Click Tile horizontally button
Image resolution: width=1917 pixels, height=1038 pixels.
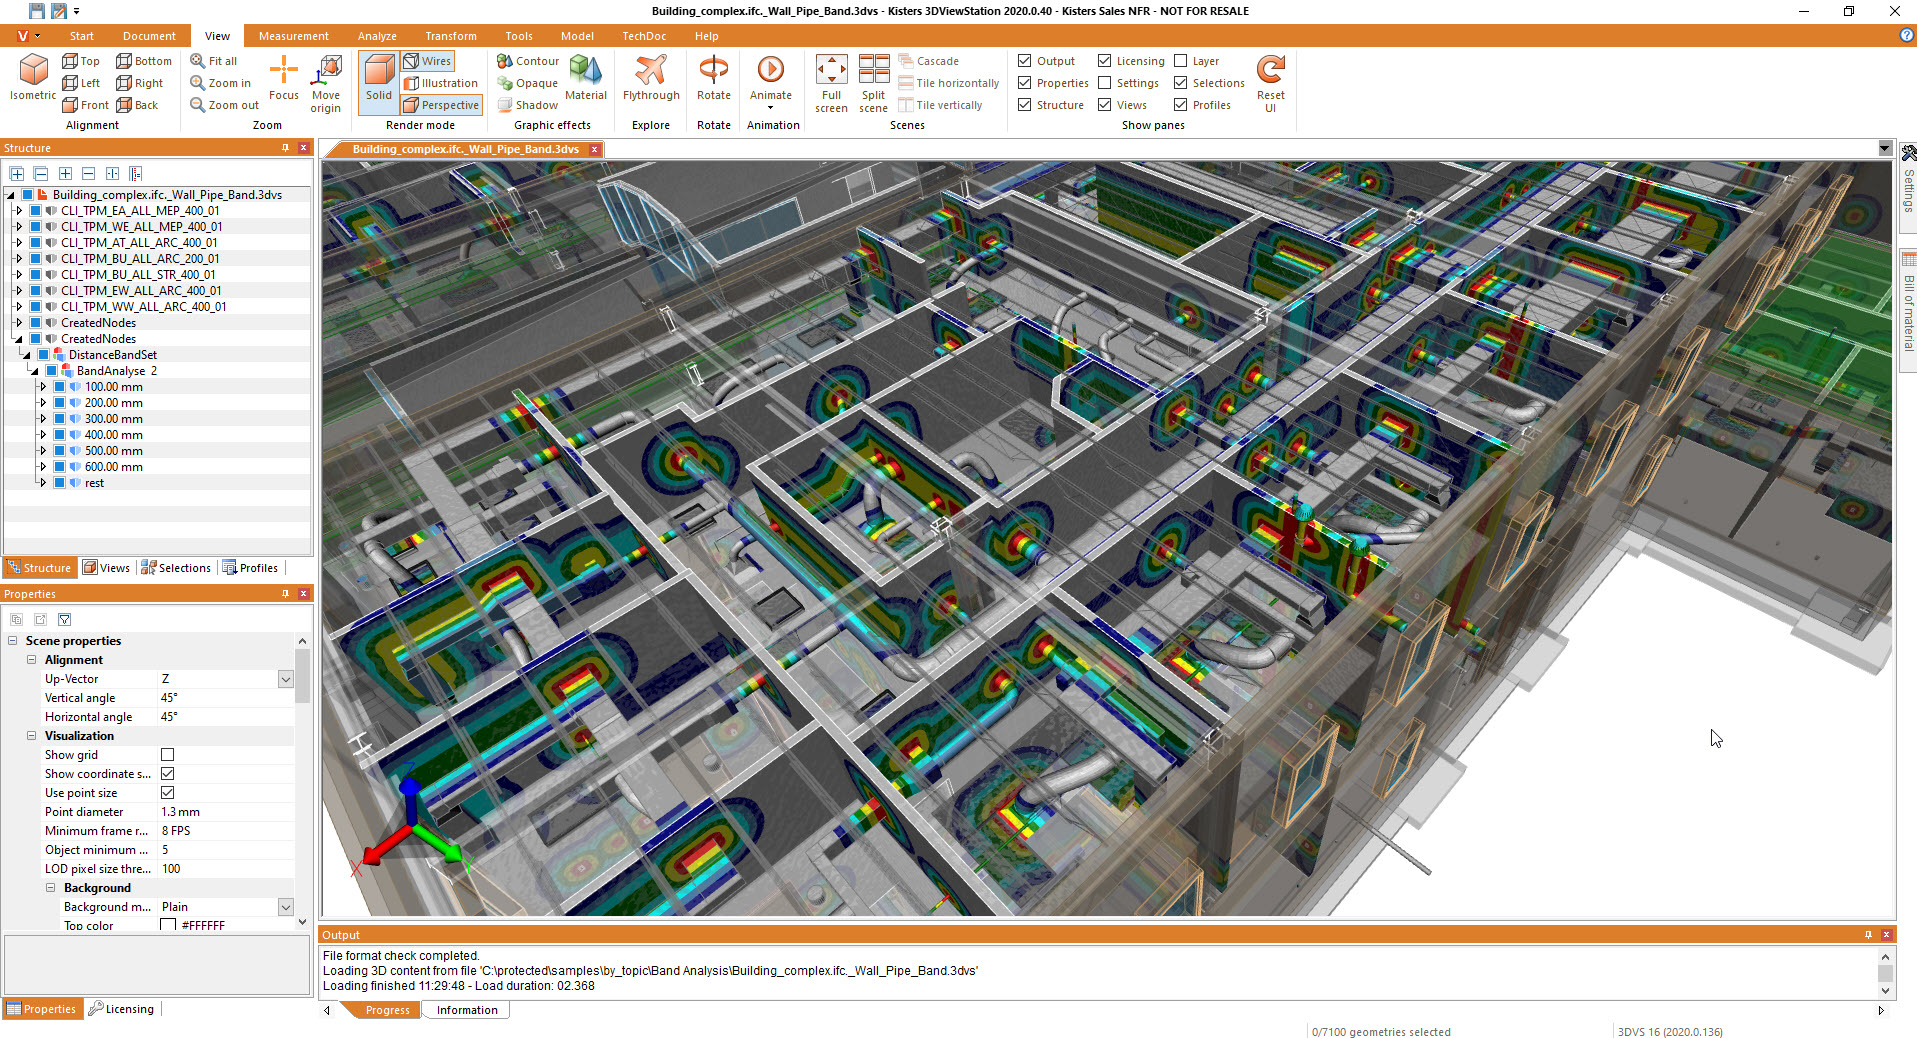pos(949,83)
